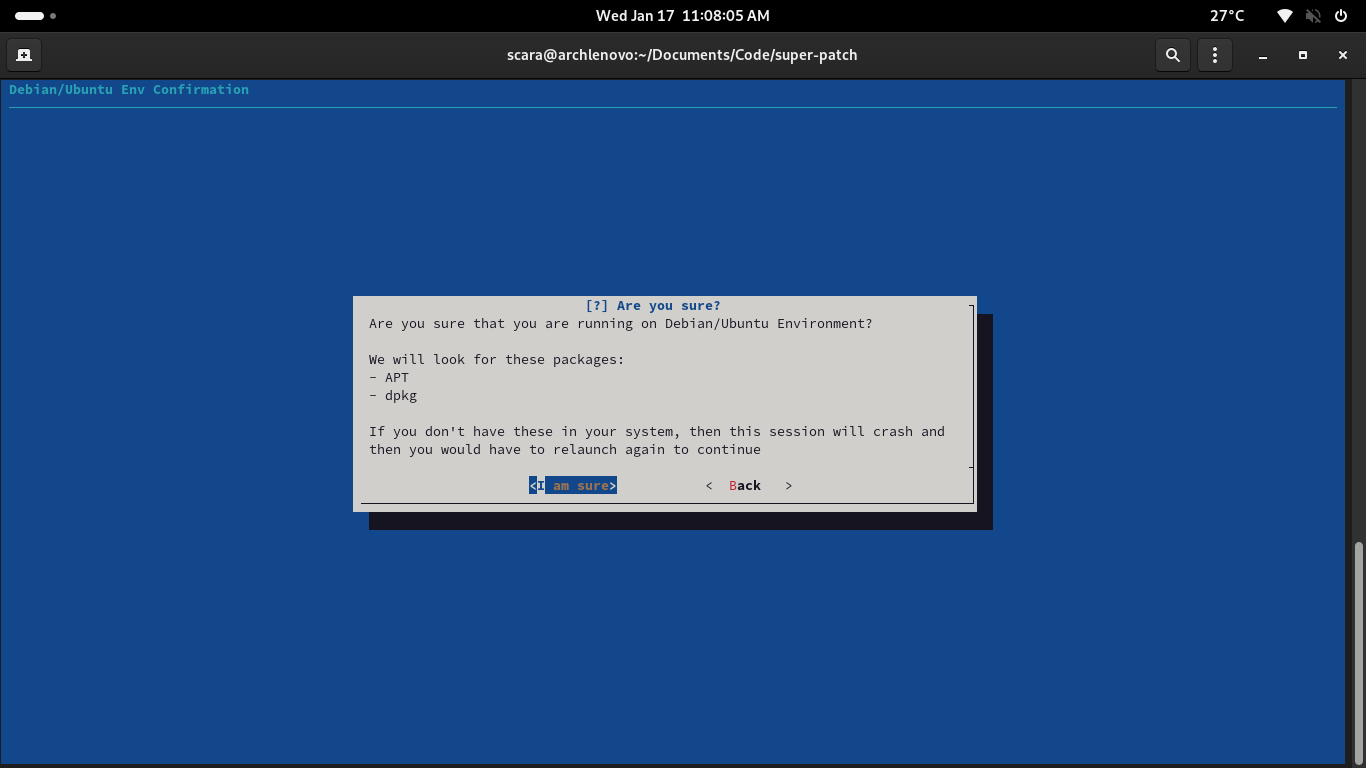This screenshot has width=1366, height=768.
Task: Click the window title scara@archlenovo path
Action: 682,55
